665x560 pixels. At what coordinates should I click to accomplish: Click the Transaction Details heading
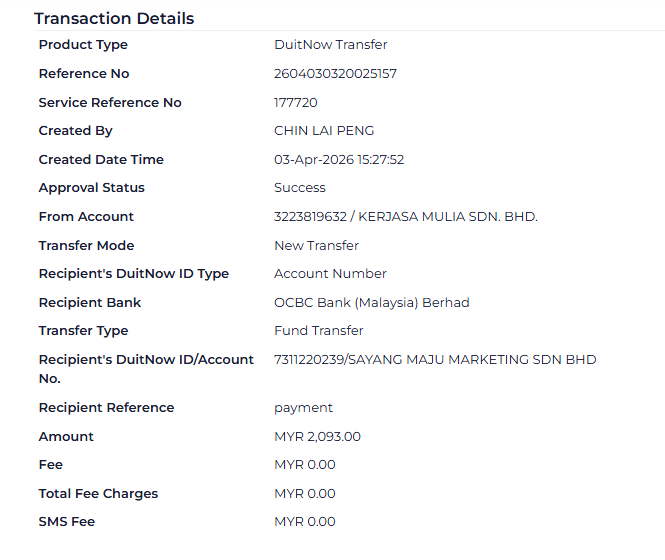pyautogui.click(x=114, y=18)
